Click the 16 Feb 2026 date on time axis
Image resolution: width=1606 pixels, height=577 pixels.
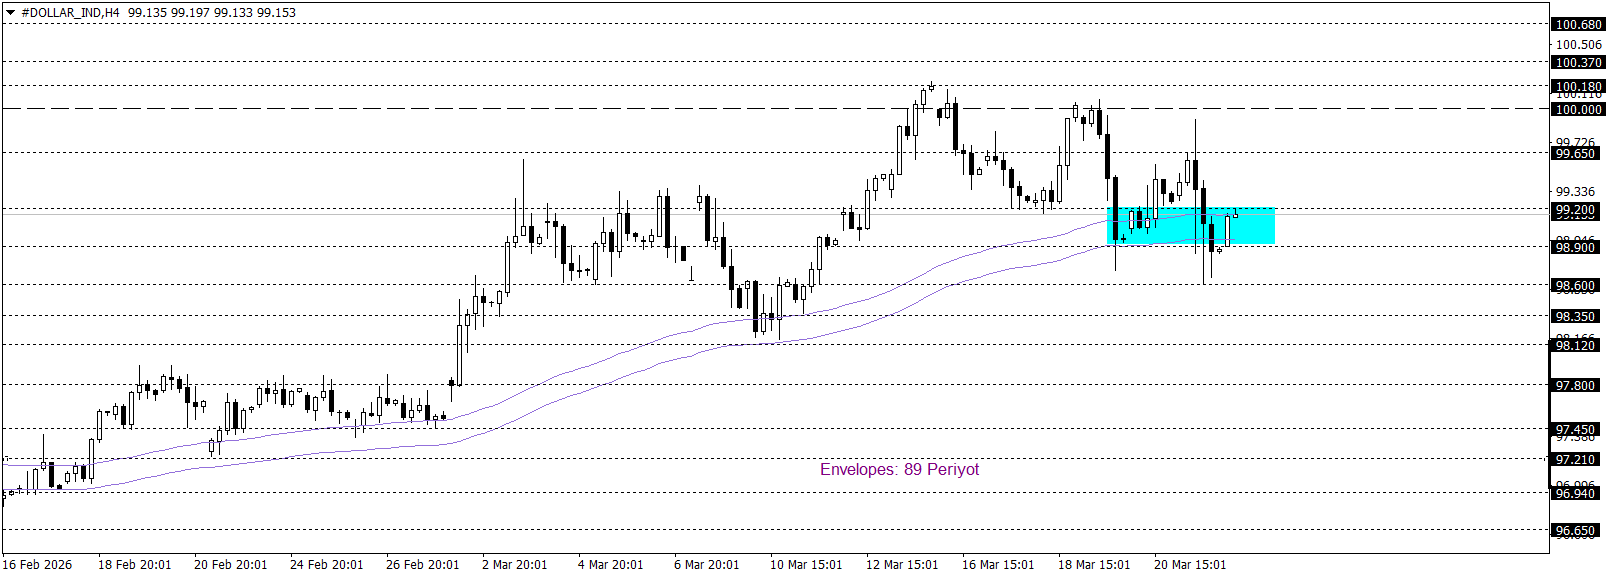tap(38, 565)
